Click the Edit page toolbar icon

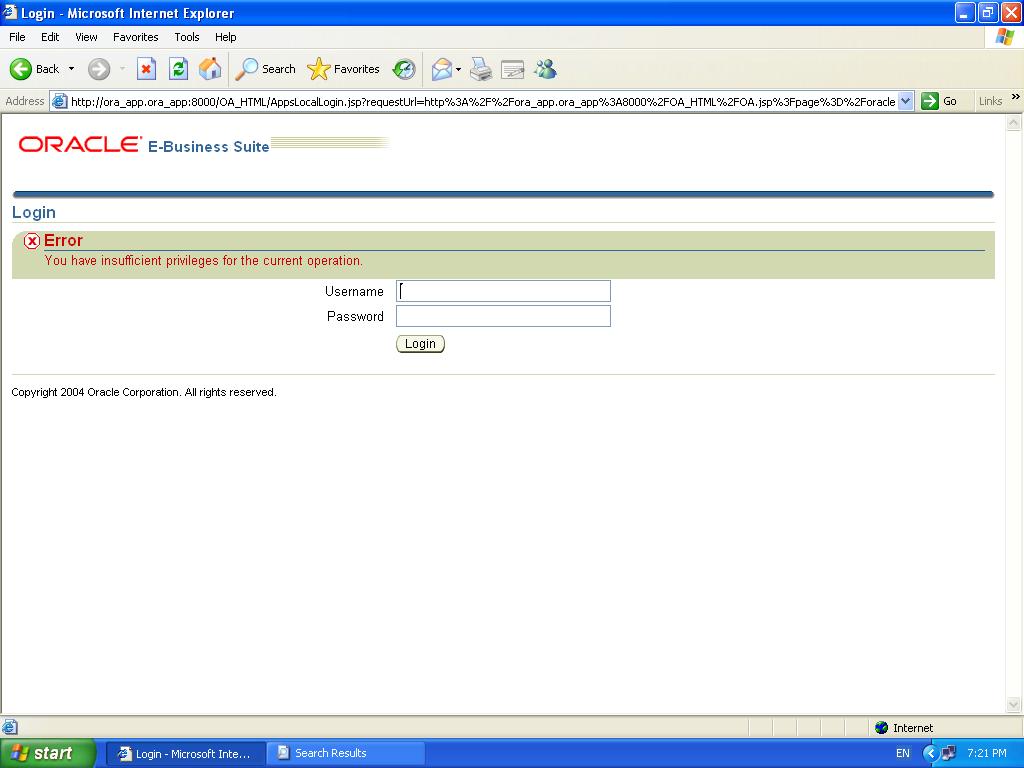513,69
